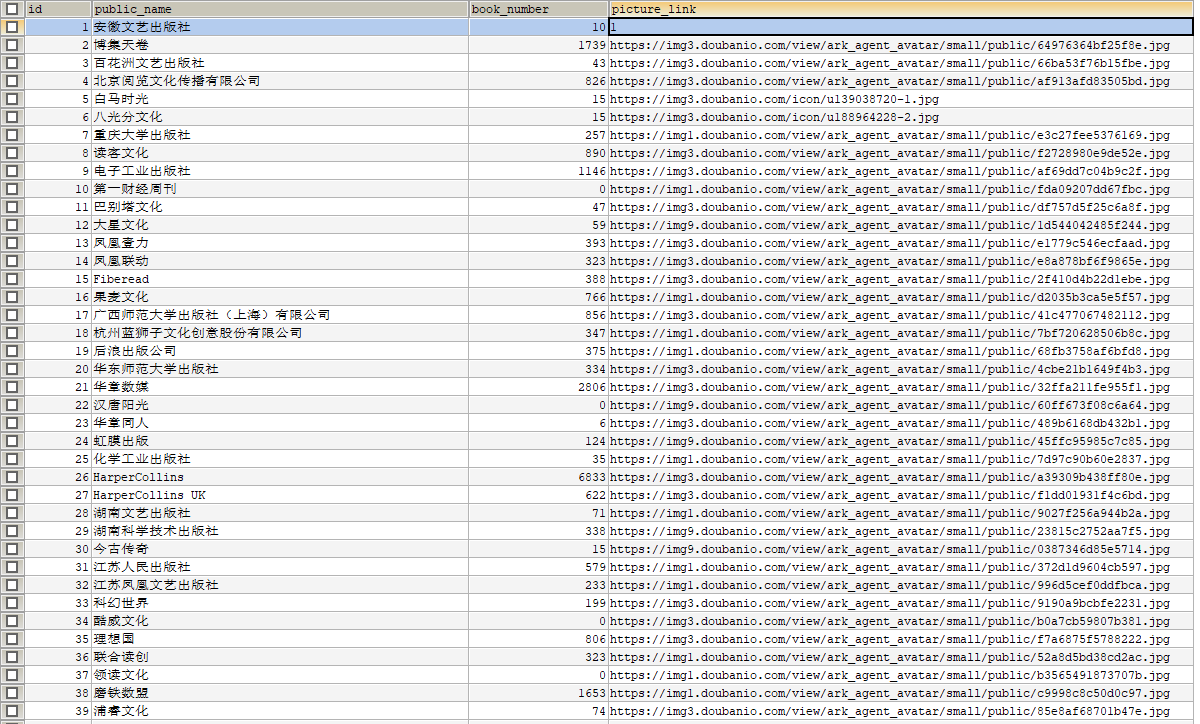Click the u188964228-2.jpg icon link cell
The width and height of the screenshot is (1200, 724).
(x=901, y=117)
